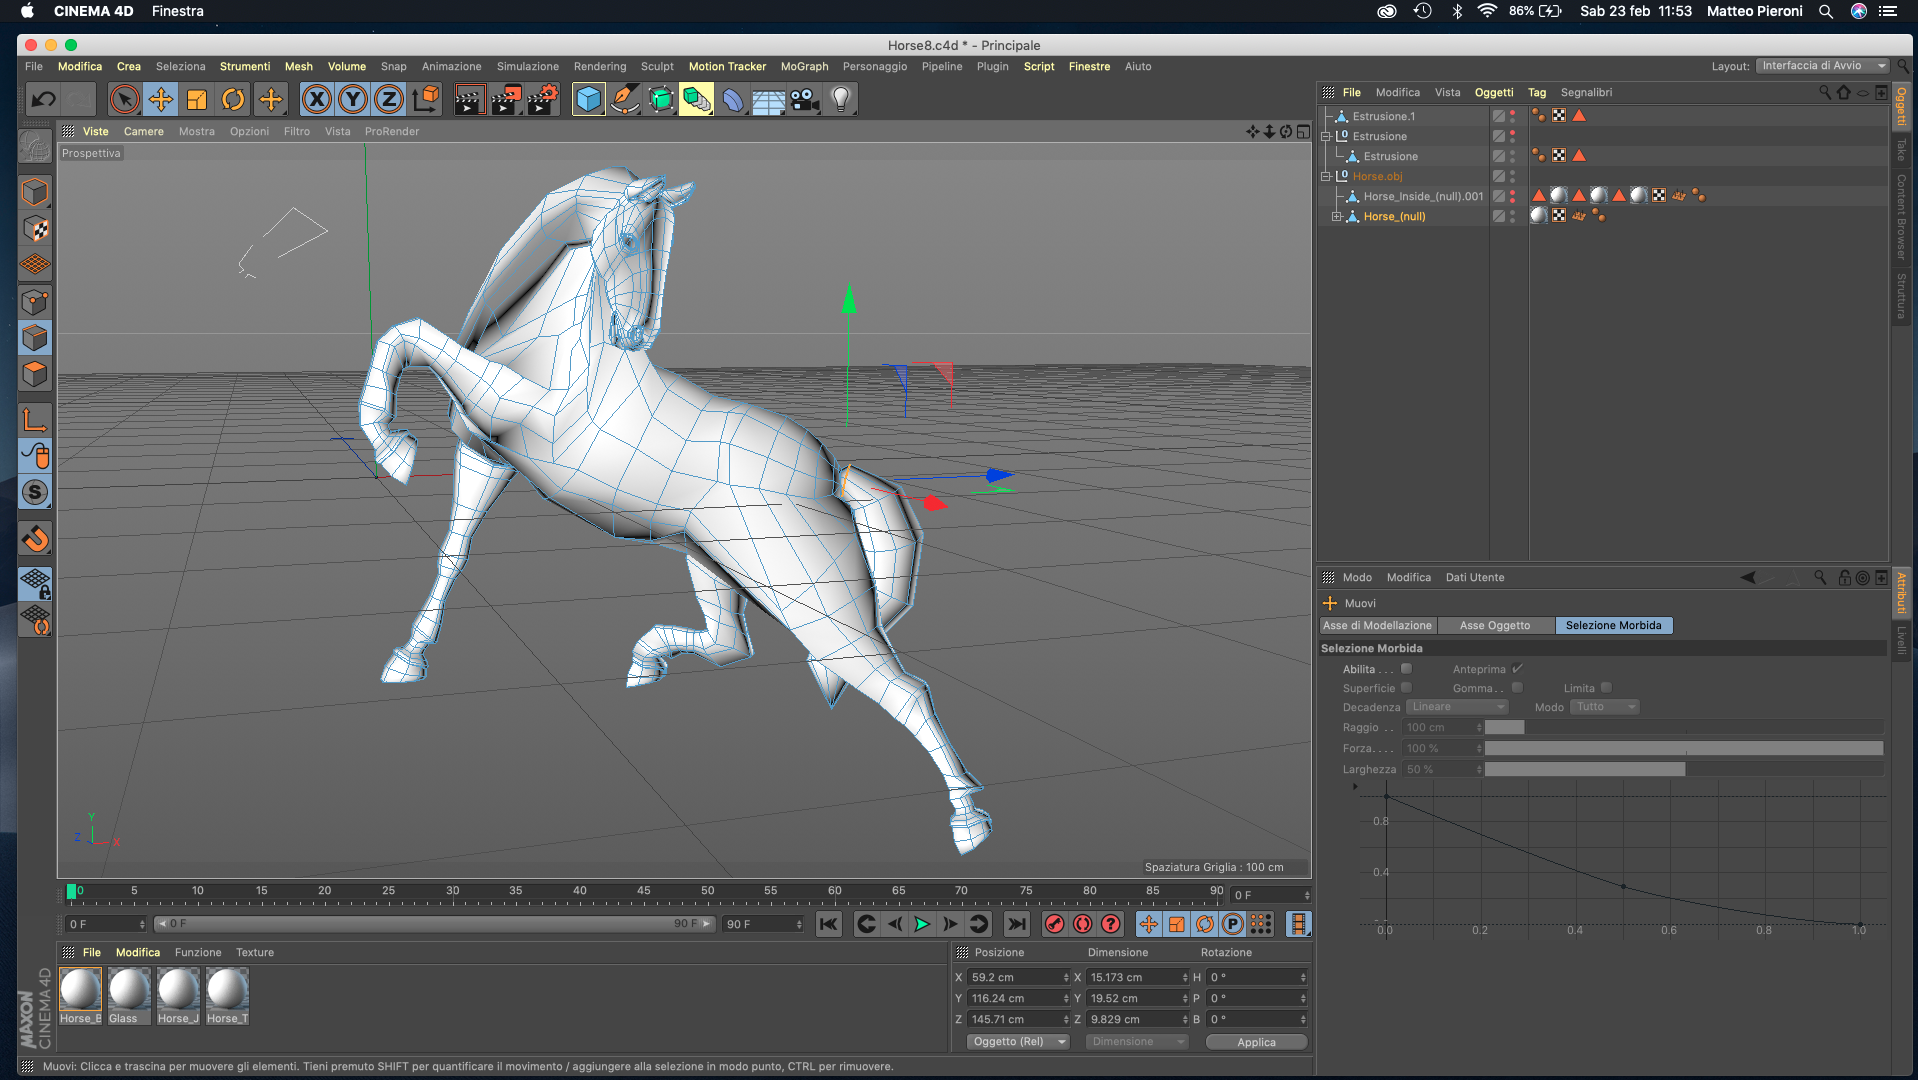
Task: Toggle autokeying button
Action: (x=1082, y=924)
